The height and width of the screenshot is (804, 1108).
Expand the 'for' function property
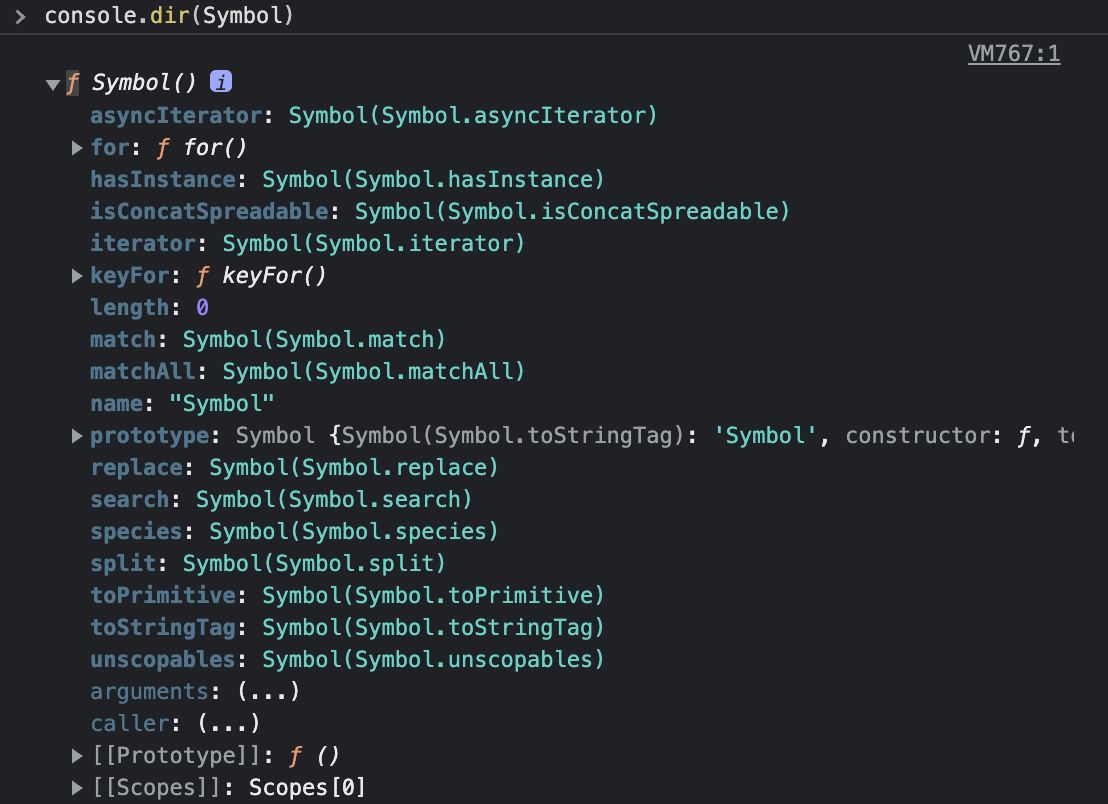click(77, 148)
